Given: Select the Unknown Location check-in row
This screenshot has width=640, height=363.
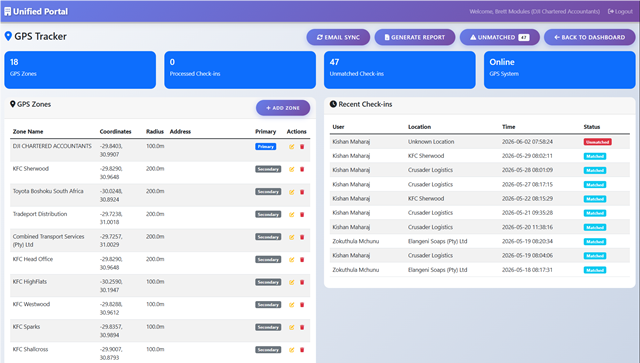Looking at the screenshot, I should pos(480,142).
